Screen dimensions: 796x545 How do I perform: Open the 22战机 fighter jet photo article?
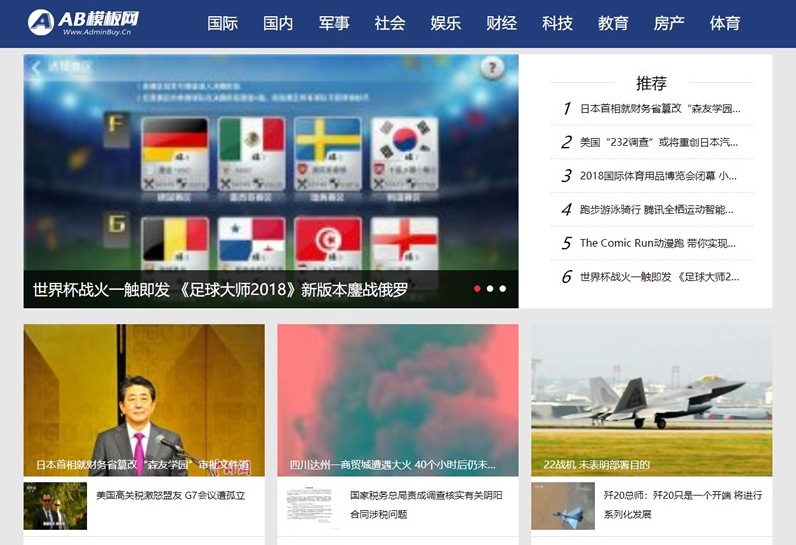point(652,400)
